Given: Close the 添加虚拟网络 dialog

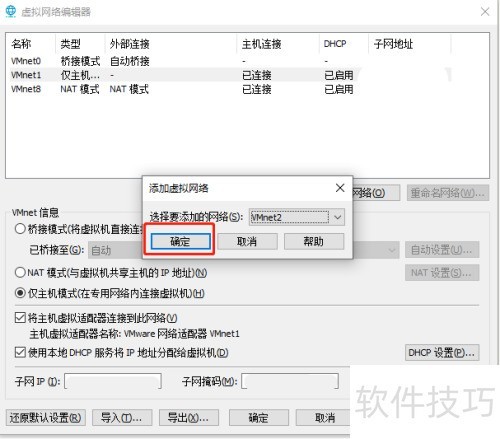Looking at the screenshot, I should tap(340, 188).
